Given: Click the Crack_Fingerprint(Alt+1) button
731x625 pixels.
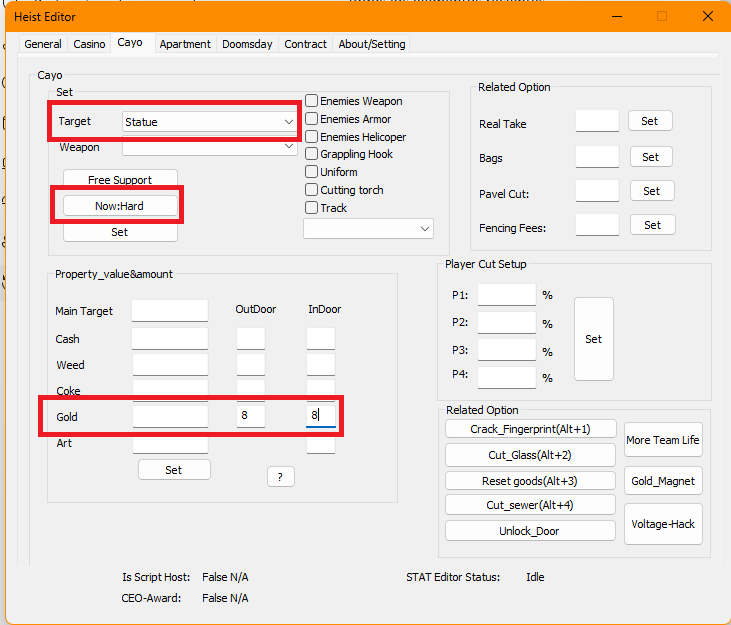Looking at the screenshot, I should point(531,429).
